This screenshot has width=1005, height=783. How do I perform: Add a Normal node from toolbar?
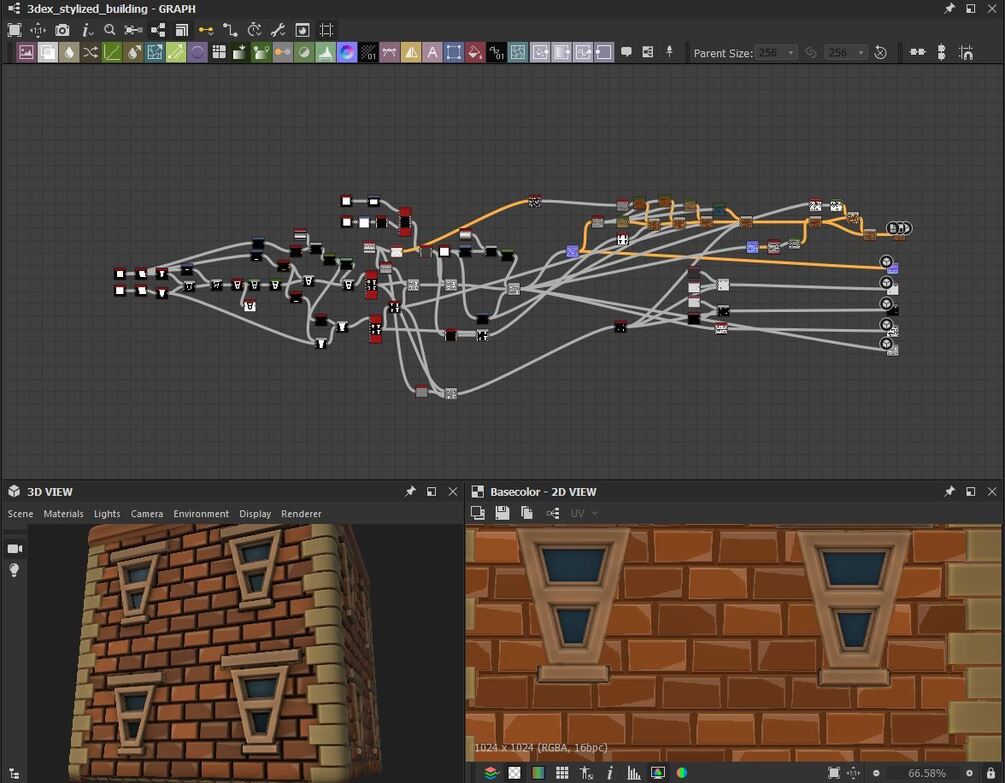347,53
